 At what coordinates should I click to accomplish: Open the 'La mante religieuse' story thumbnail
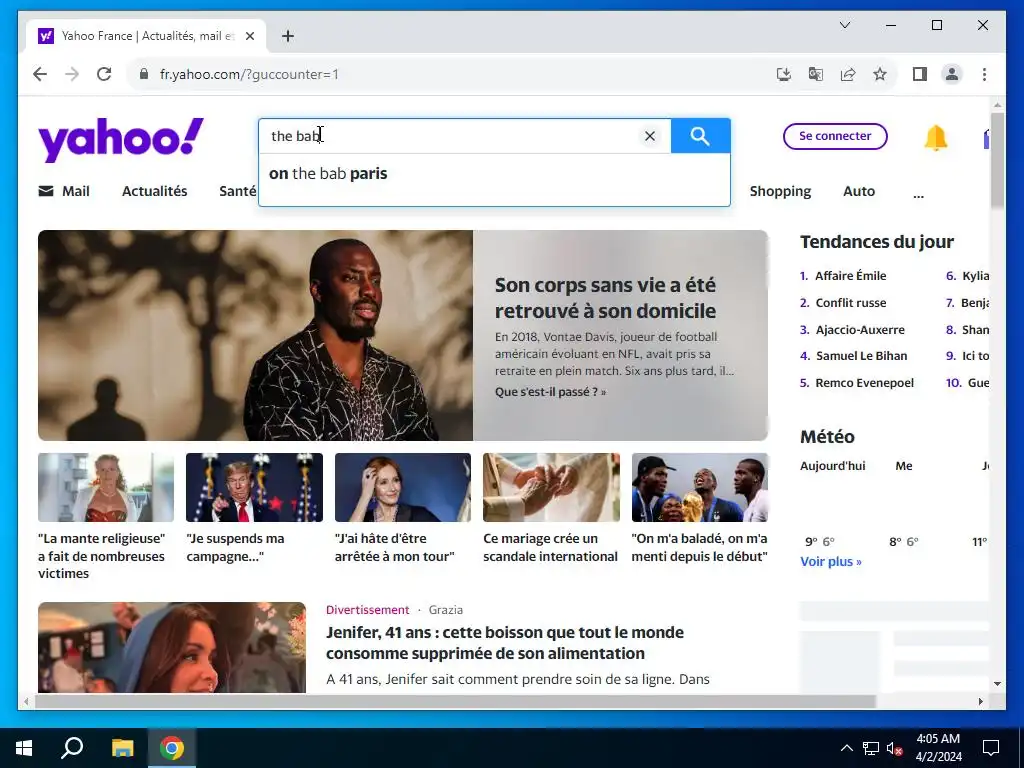[x=106, y=487]
